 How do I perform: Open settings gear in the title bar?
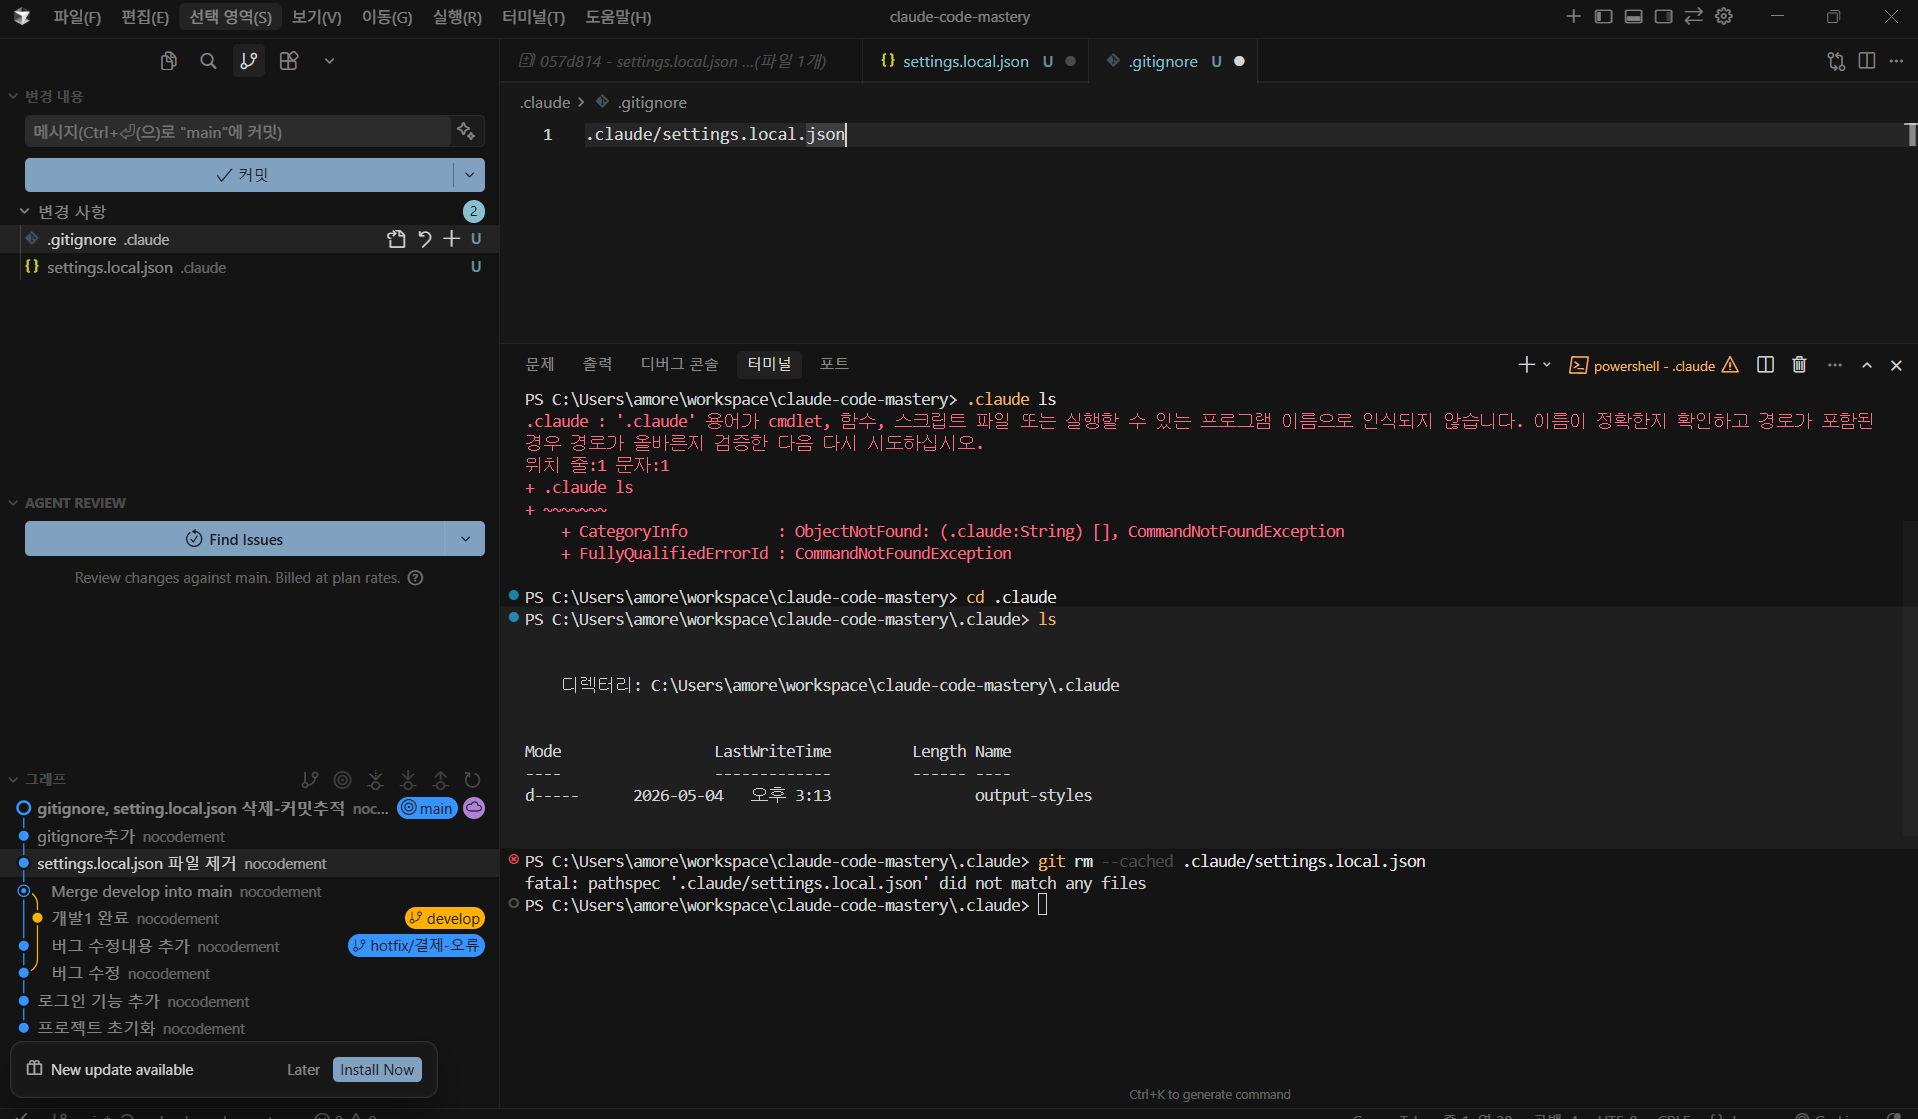(x=1724, y=17)
